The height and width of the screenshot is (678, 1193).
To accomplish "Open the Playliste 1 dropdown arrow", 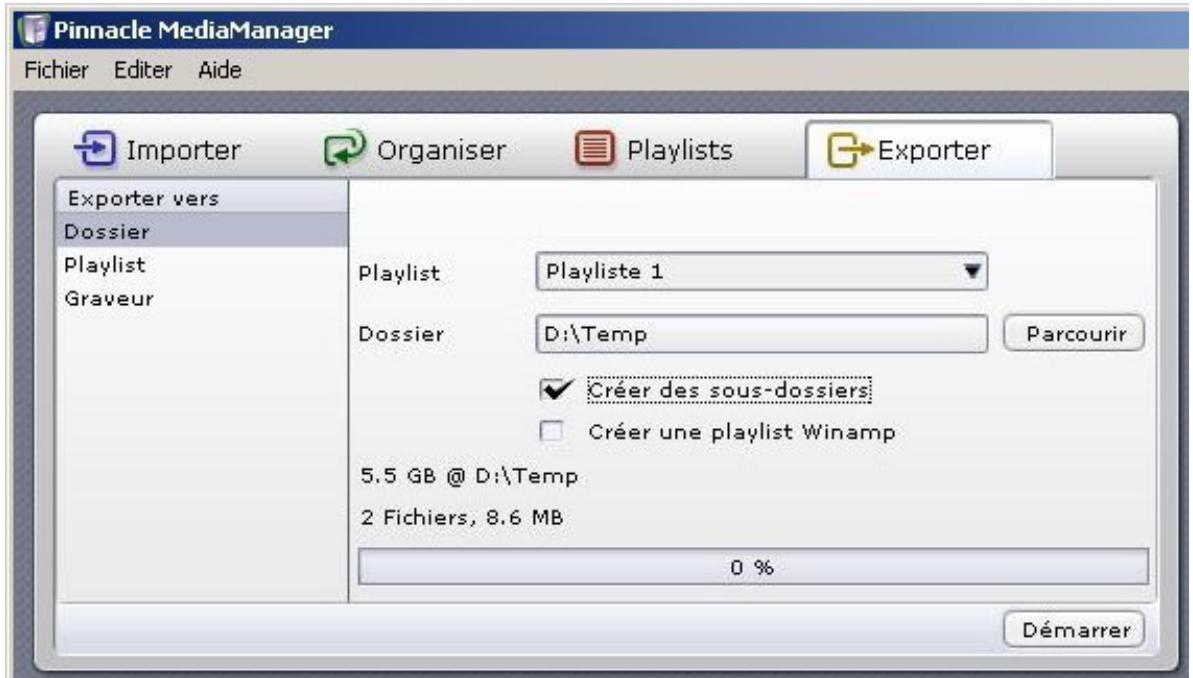I will [x=972, y=271].
